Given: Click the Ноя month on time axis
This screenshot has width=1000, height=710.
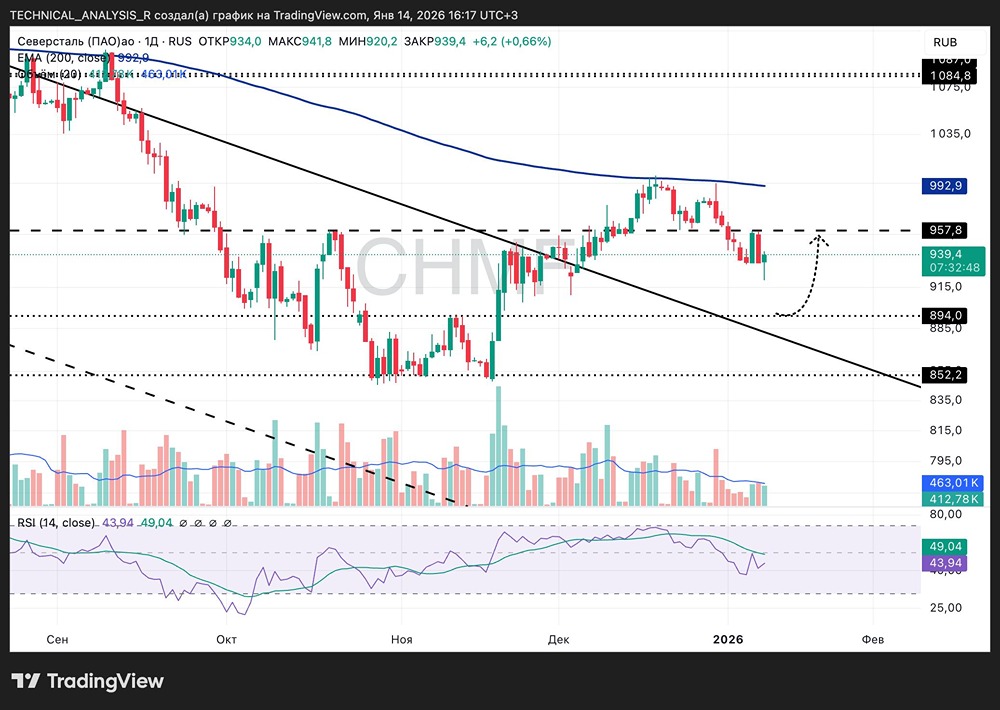Looking at the screenshot, I should 402,639.
